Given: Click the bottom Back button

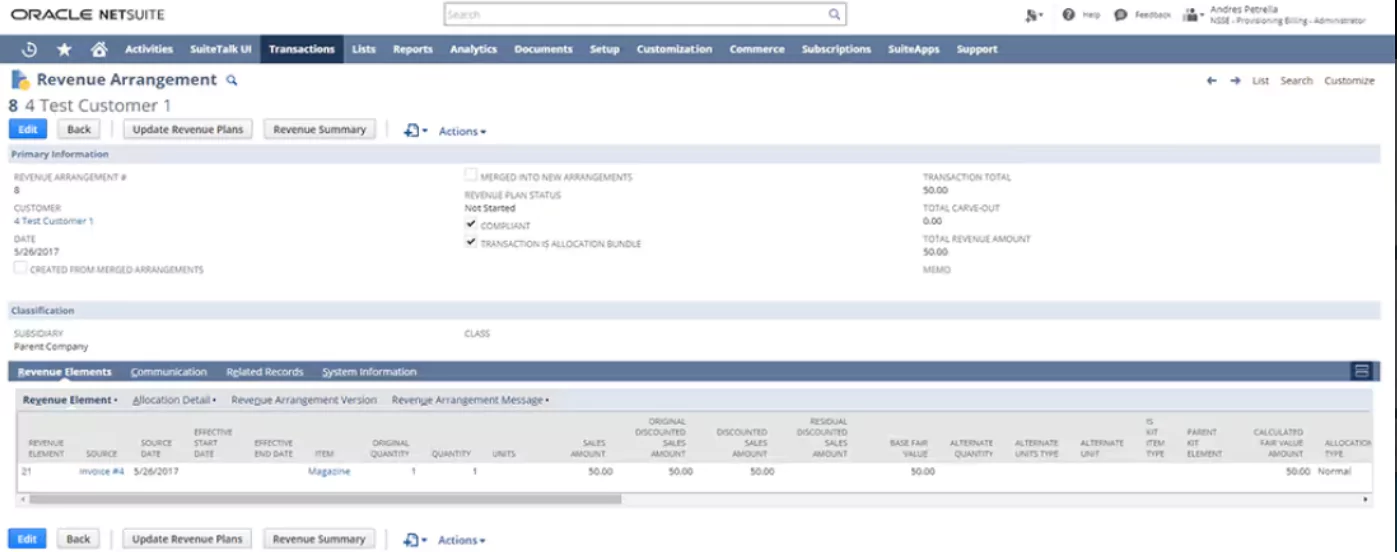Looking at the screenshot, I should point(79,539).
